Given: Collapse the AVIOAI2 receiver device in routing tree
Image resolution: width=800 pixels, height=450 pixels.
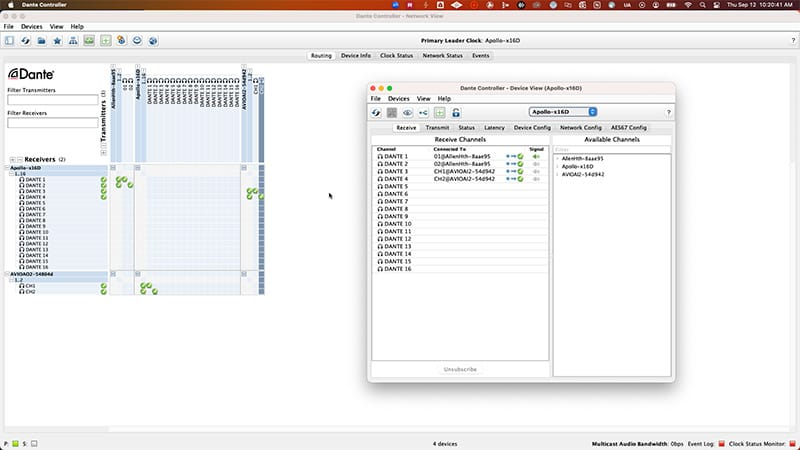Looking at the screenshot, I should pyautogui.click(x=8, y=274).
